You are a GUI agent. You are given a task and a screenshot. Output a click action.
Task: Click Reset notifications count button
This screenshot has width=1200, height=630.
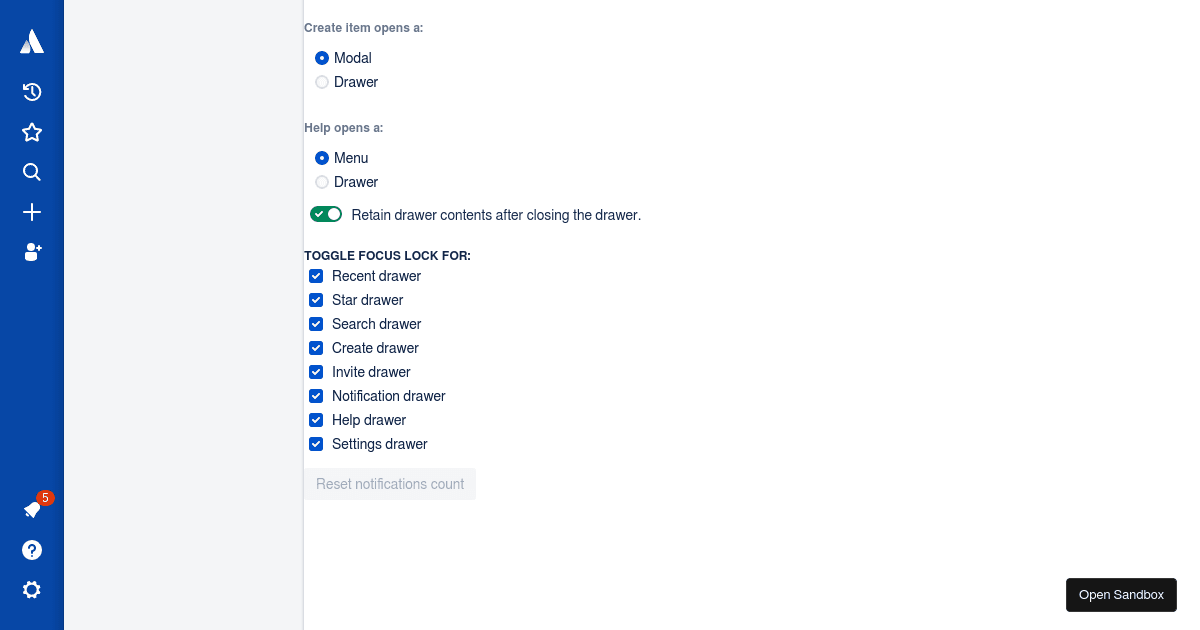click(390, 484)
